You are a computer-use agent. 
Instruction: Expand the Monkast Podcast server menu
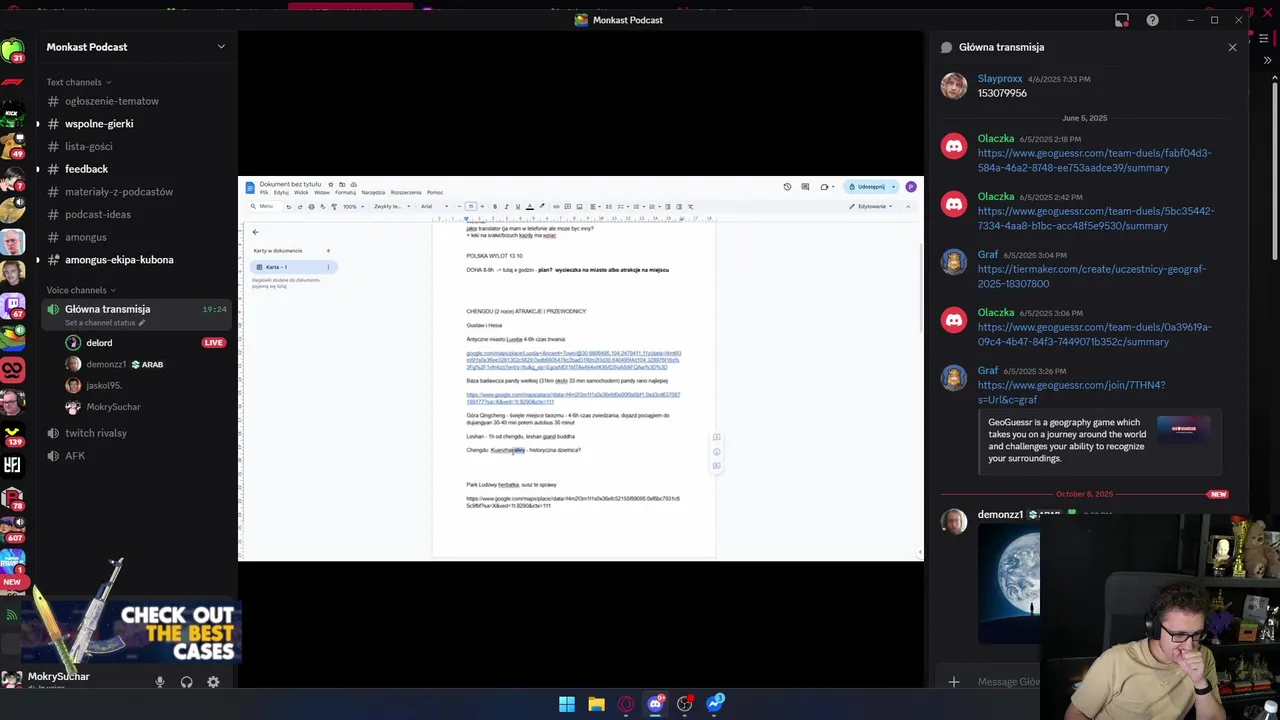221,47
